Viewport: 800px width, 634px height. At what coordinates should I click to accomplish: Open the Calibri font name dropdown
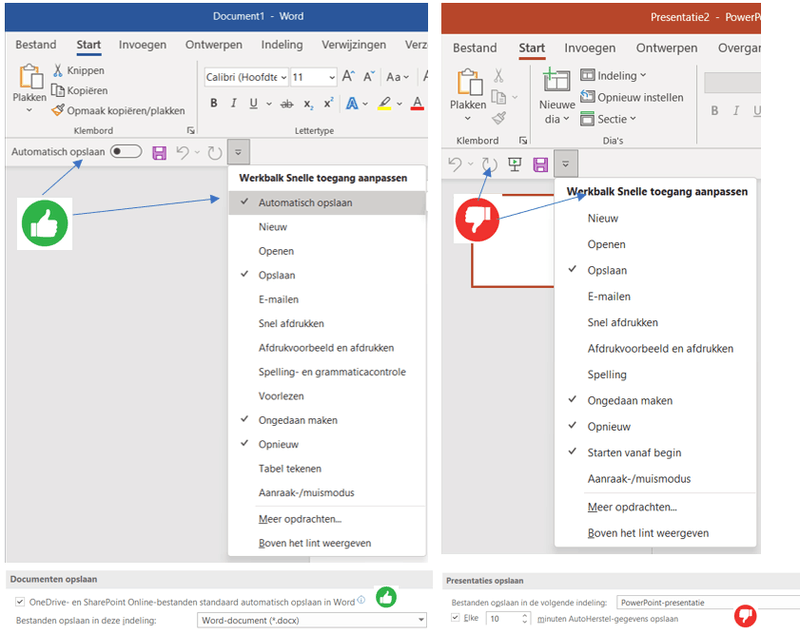pos(283,78)
